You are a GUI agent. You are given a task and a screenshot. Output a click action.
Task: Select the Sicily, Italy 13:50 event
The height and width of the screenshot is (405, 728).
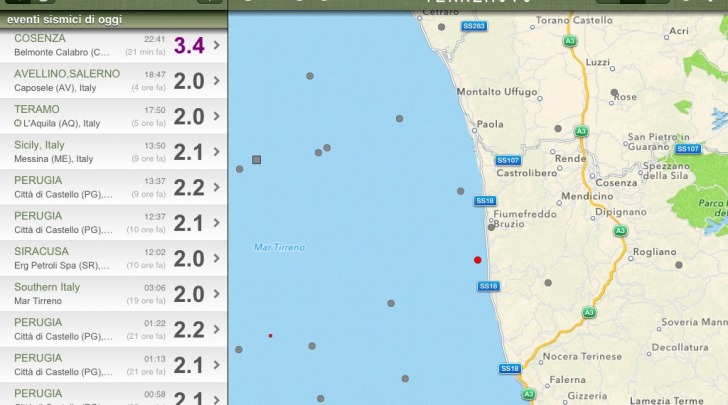pyautogui.click(x=113, y=152)
